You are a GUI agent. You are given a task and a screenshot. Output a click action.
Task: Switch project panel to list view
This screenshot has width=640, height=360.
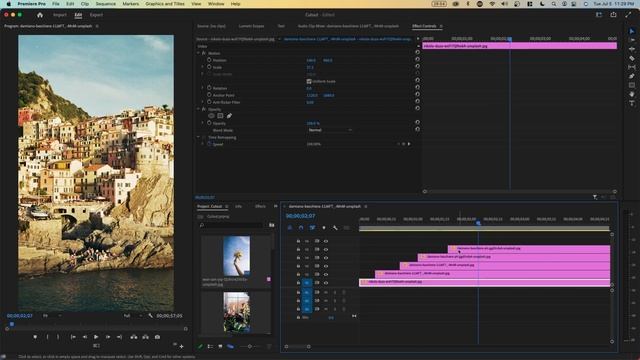click(210, 347)
